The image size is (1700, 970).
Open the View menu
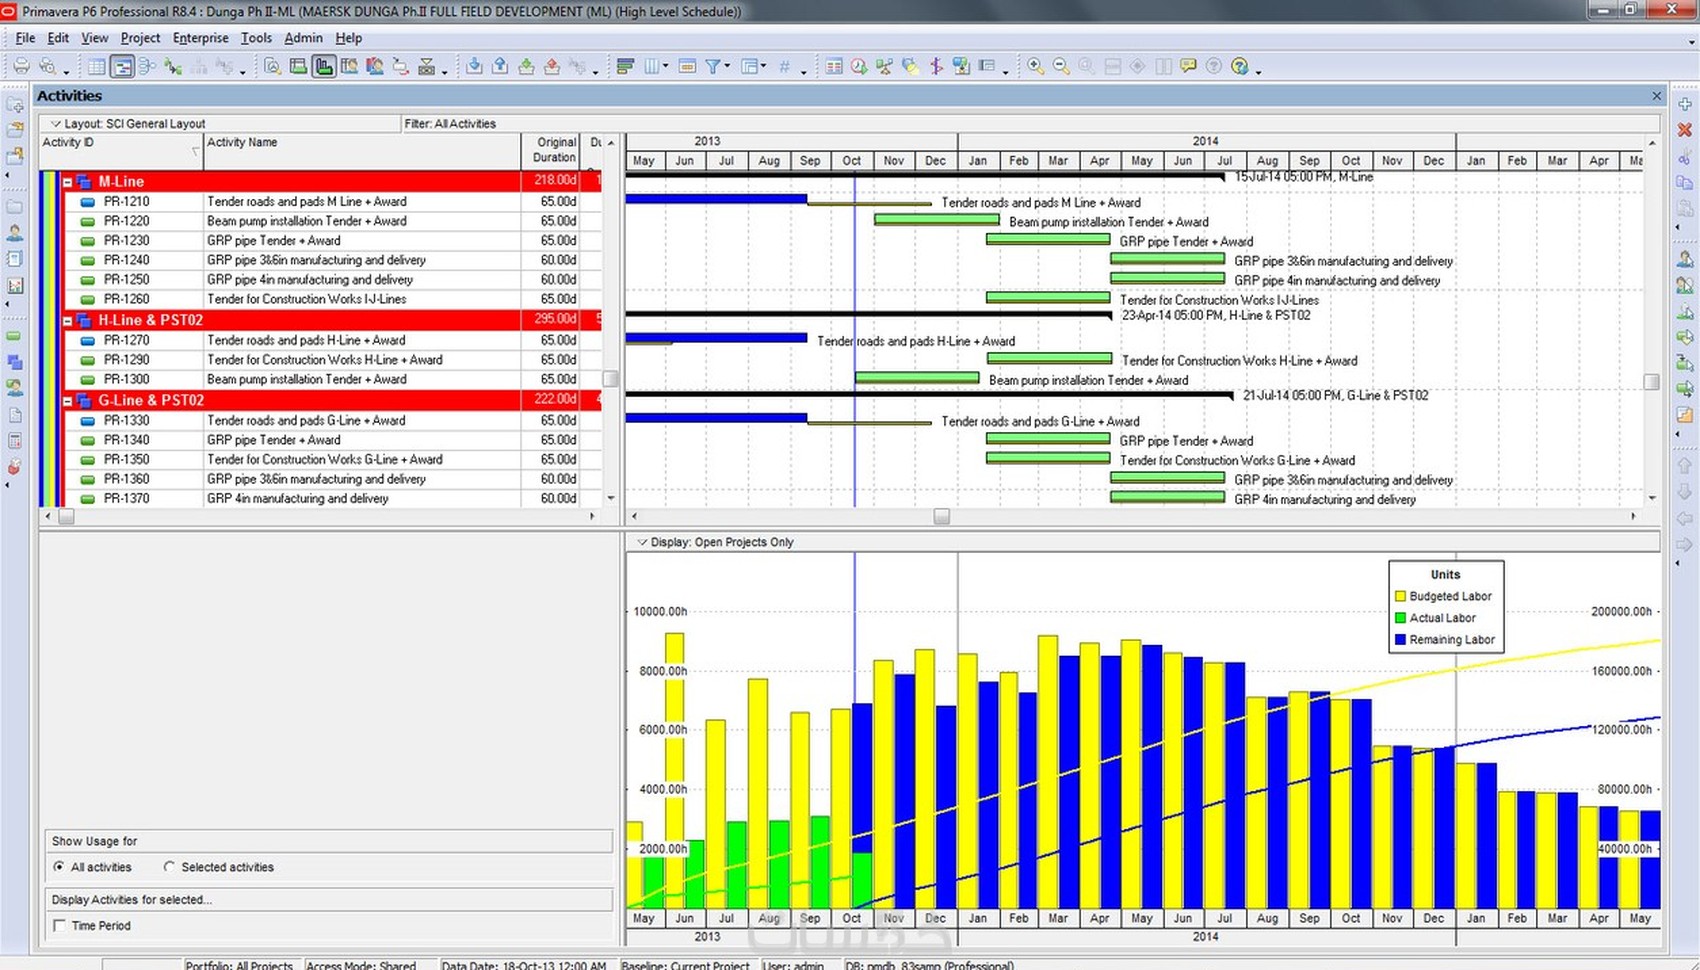pyautogui.click(x=95, y=38)
